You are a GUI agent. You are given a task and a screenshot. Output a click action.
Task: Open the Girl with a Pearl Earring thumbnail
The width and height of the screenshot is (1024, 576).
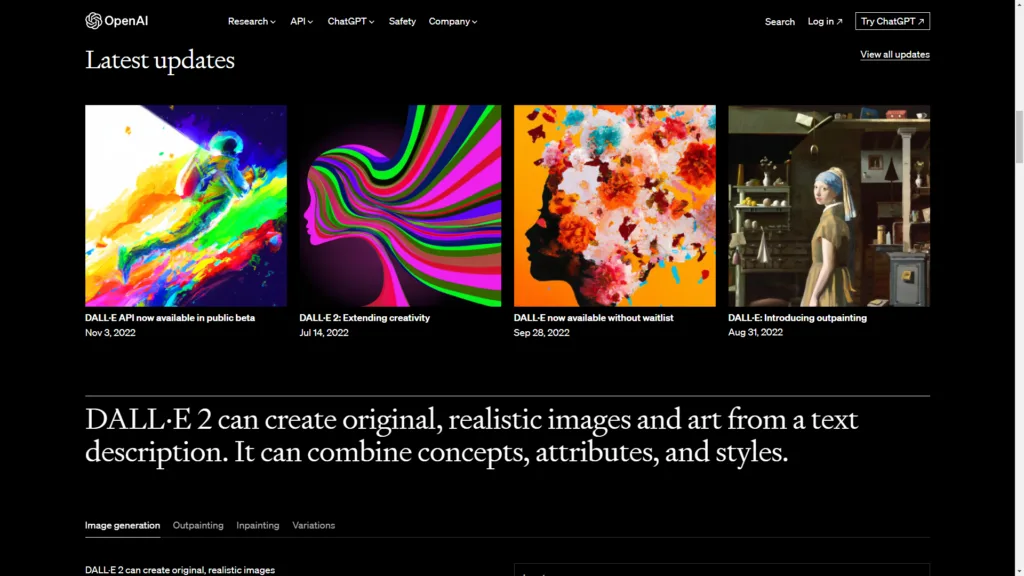pos(829,206)
